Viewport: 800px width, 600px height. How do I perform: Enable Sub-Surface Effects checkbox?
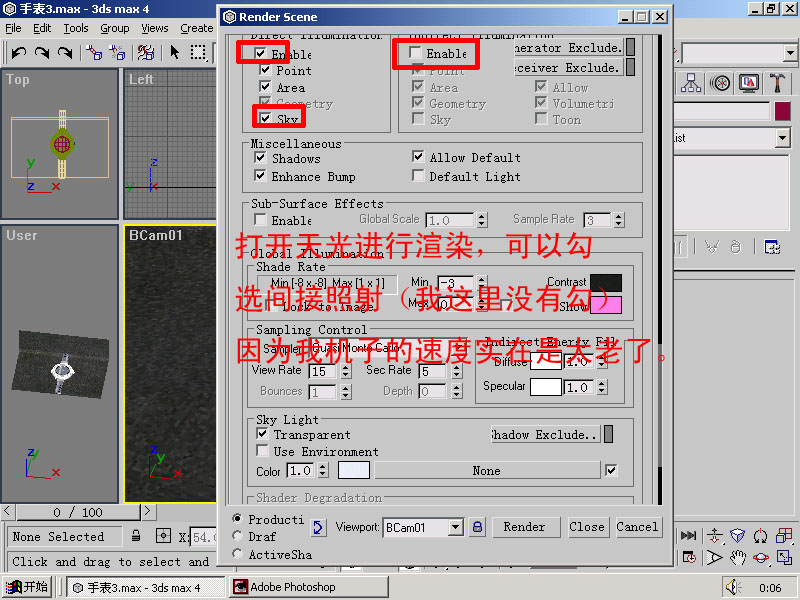pos(260,220)
